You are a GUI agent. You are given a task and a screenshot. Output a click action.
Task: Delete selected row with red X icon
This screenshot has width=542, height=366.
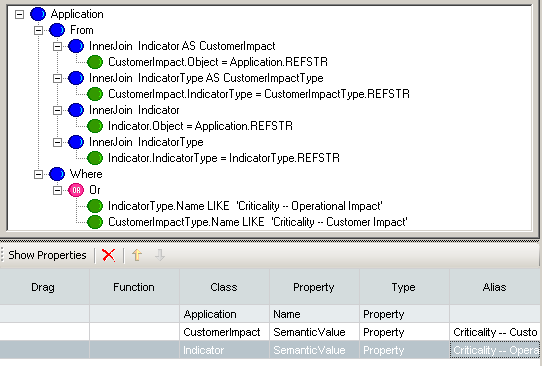click(109, 255)
